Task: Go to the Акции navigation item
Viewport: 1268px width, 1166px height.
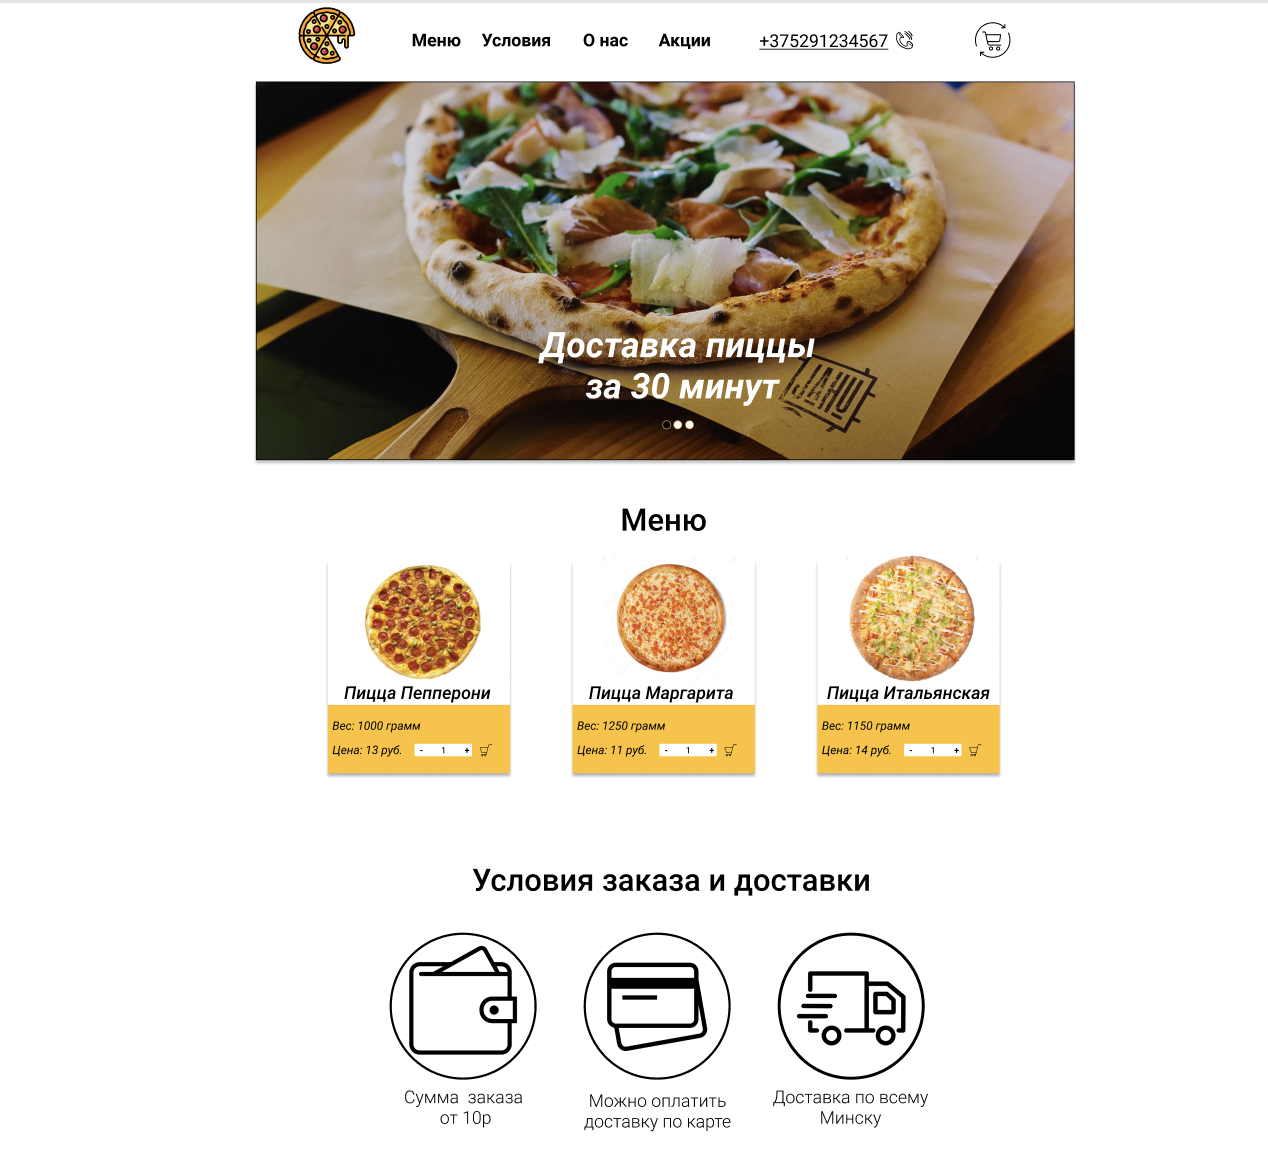Action: pyautogui.click(x=684, y=40)
